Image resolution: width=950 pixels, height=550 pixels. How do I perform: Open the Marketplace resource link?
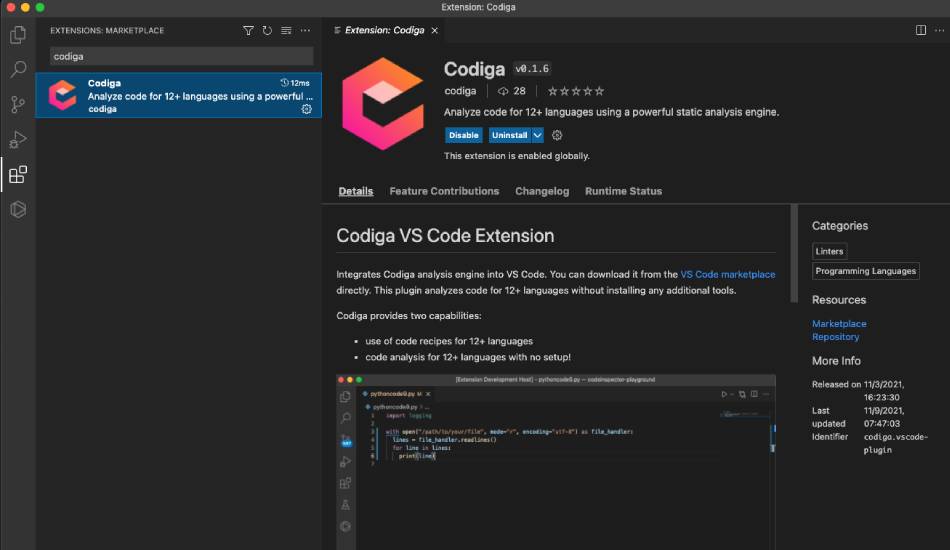point(839,323)
